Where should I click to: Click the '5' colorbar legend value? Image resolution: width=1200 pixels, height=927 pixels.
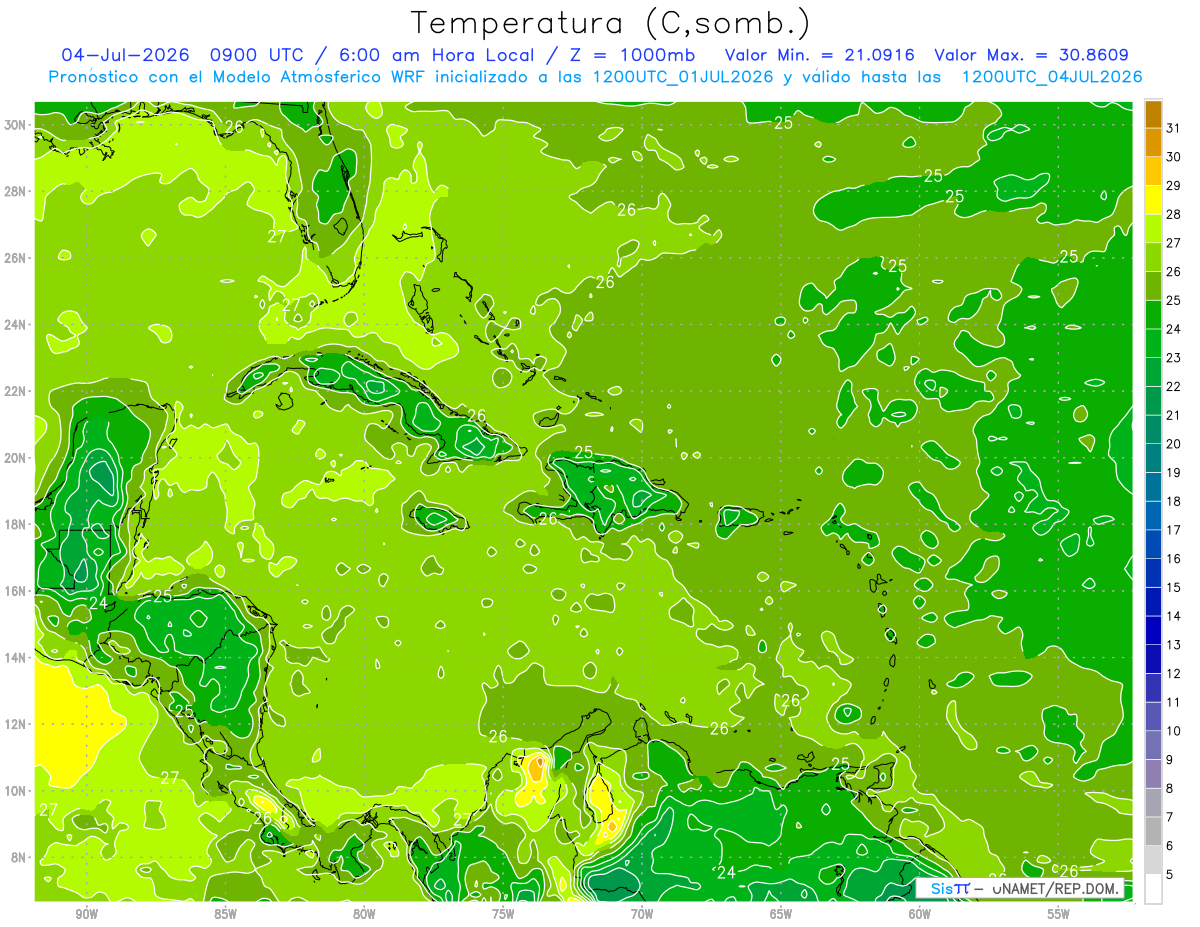[x=1171, y=875]
